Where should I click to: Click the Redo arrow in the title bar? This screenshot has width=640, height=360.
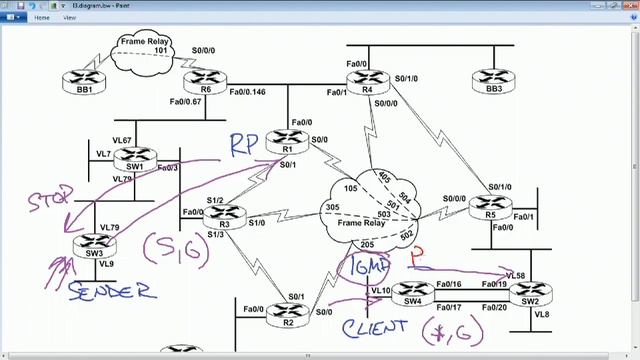(x=42, y=6)
